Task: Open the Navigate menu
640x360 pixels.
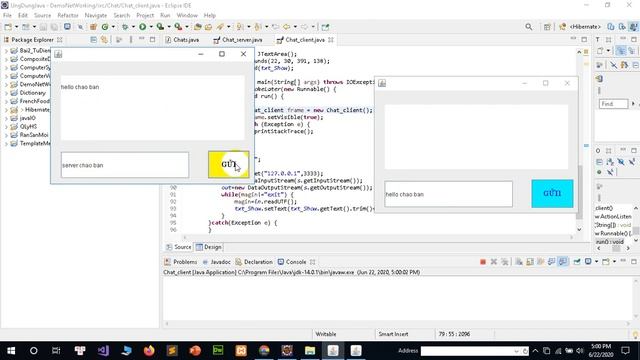Action: [96, 15]
